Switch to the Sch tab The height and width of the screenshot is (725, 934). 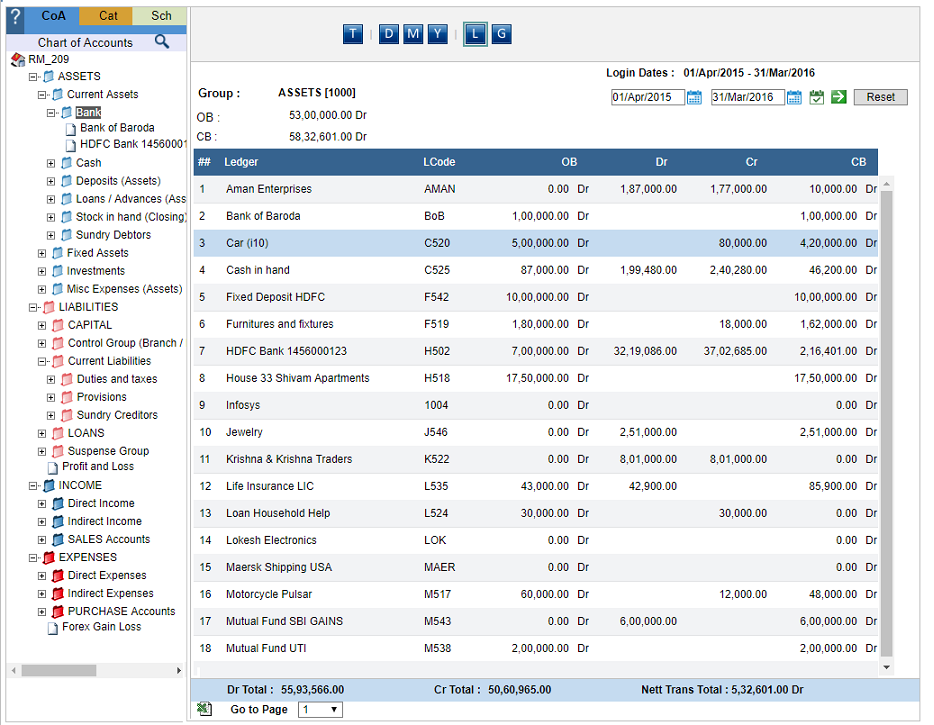click(x=160, y=16)
